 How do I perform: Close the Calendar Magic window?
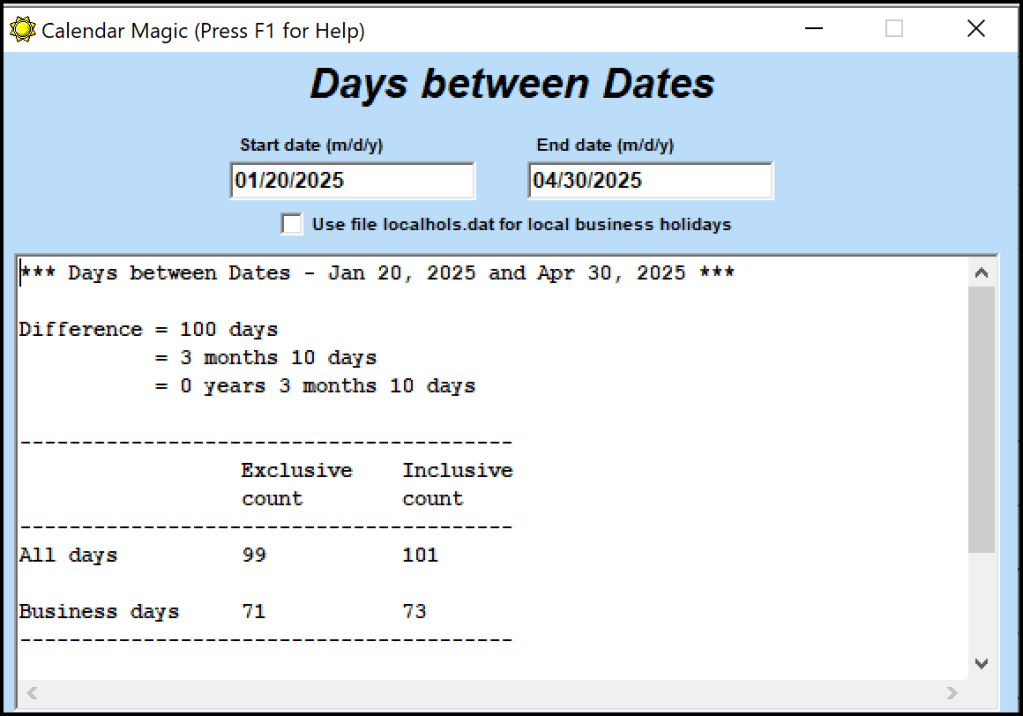pyautogui.click(x=976, y=30)
